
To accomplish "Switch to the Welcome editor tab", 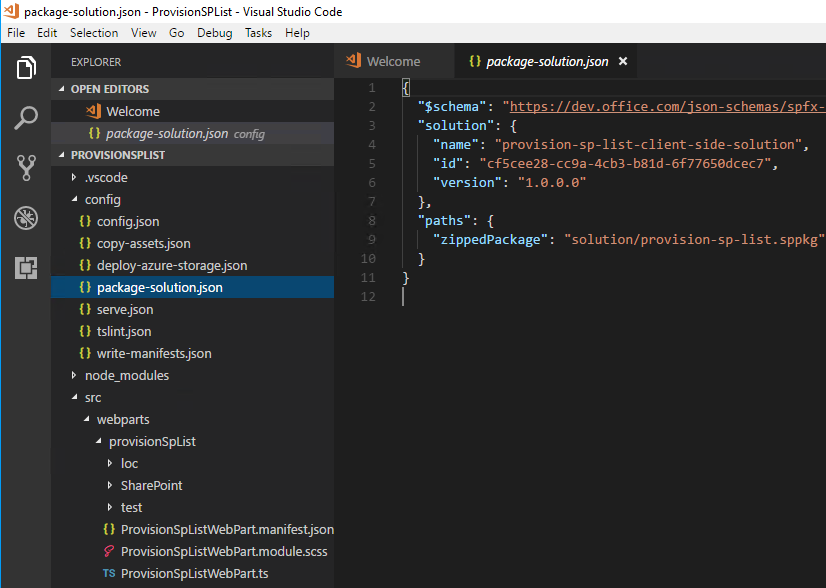I will tap(394, 61).
